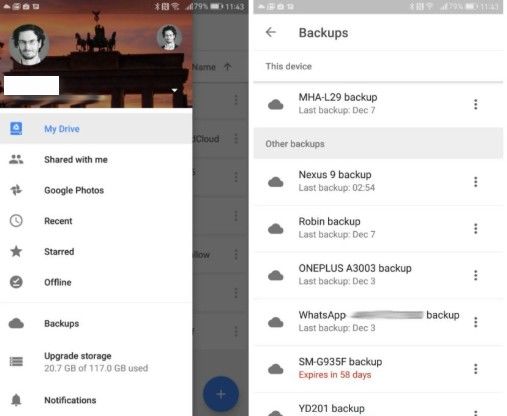Open the Notifications bell icon

point(16,400)
